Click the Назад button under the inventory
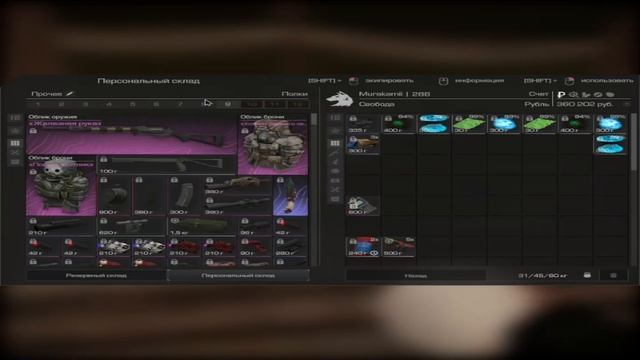The height and width of the screenshot is (360, 640). 416,276
